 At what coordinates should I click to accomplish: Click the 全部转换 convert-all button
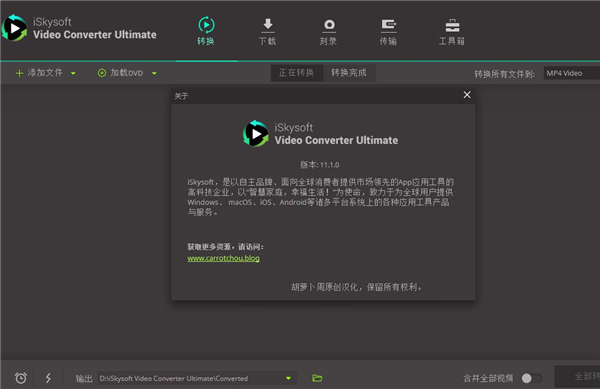point(577,376)
